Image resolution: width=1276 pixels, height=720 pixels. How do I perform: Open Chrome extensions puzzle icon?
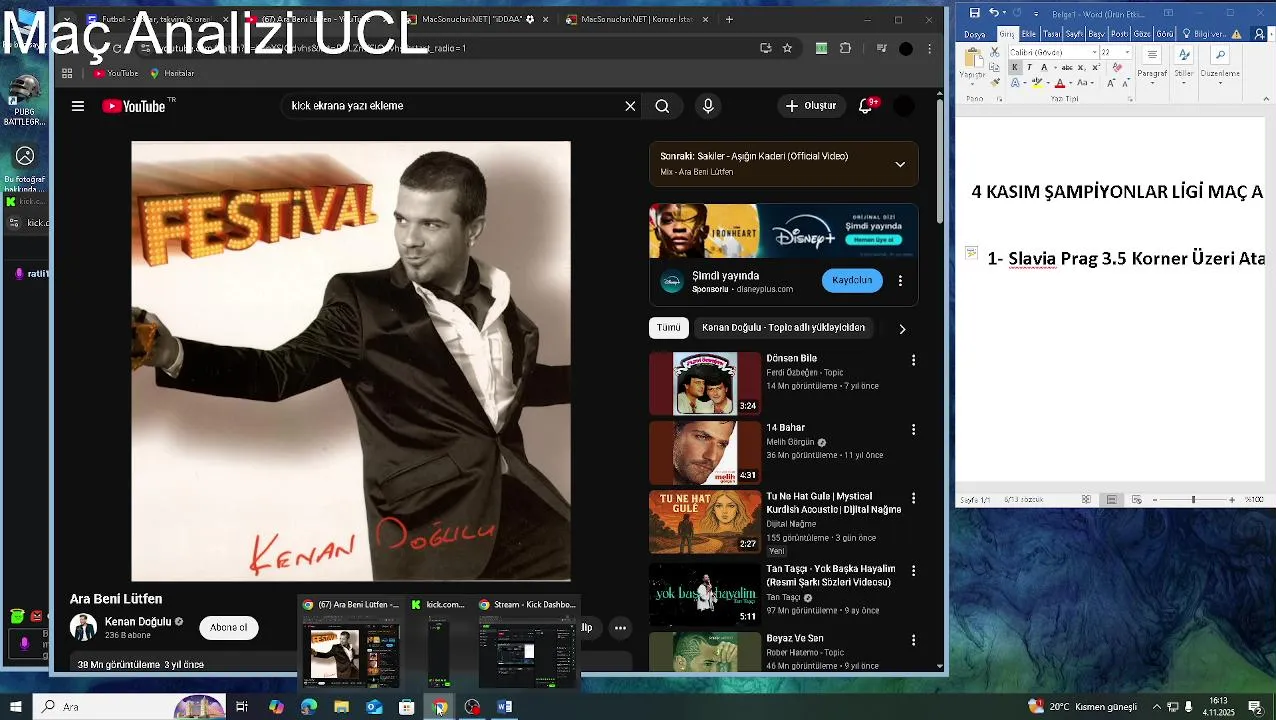tap(845, 48)
